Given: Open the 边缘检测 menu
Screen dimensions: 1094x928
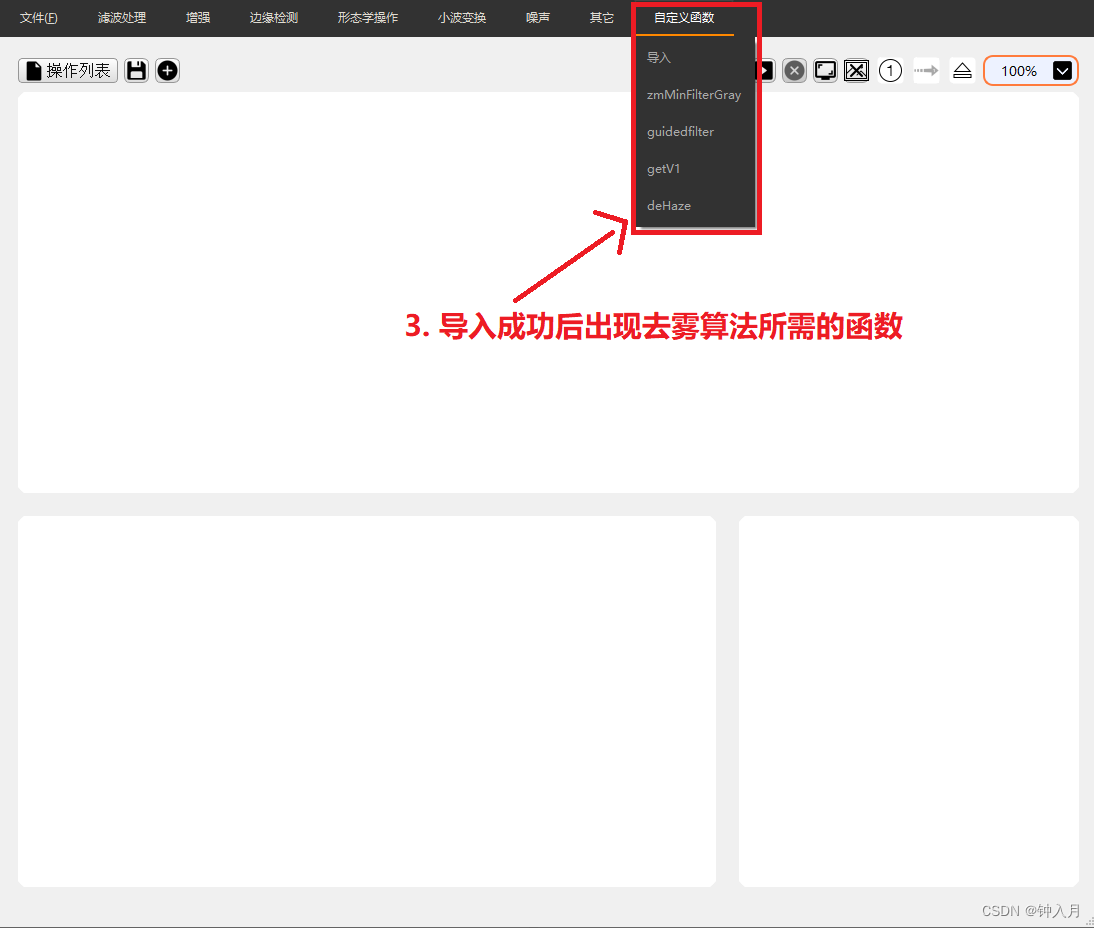Looking at the screenshot, I should (x=274, y=17).
